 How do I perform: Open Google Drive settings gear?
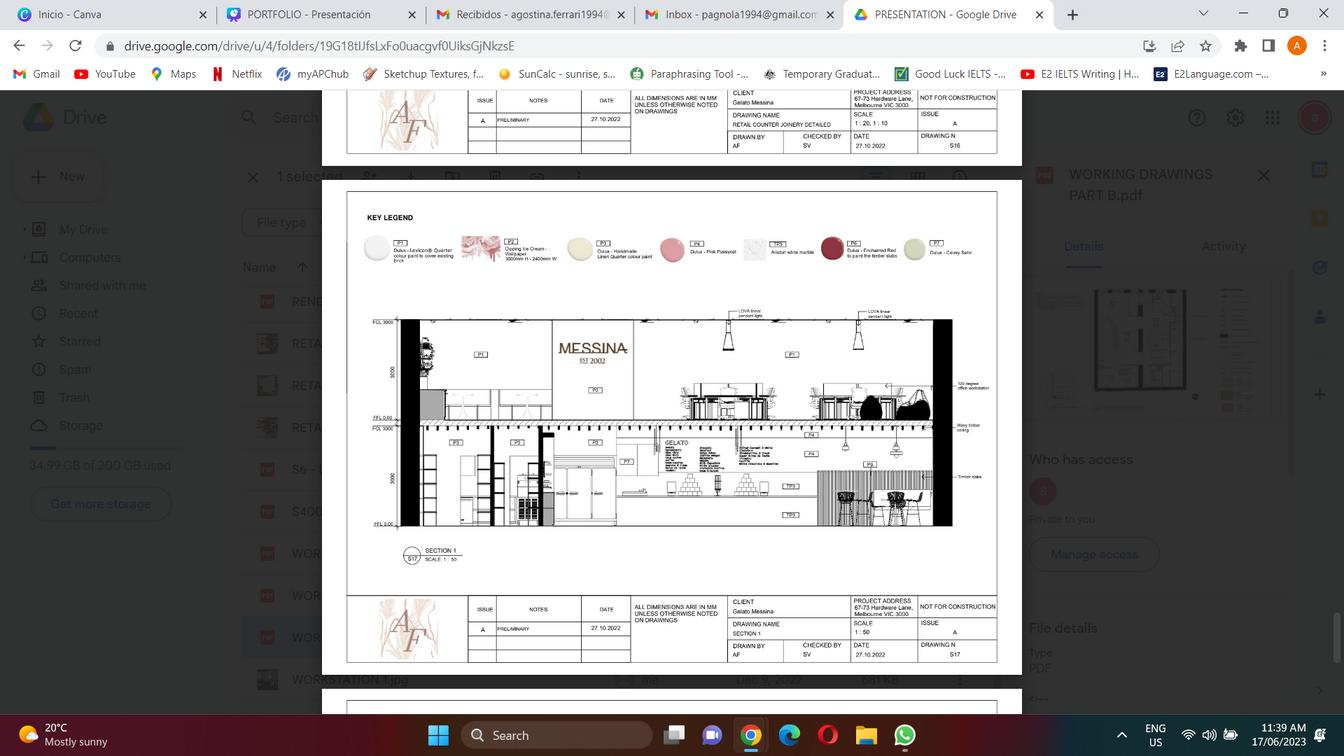[1236, 117]
